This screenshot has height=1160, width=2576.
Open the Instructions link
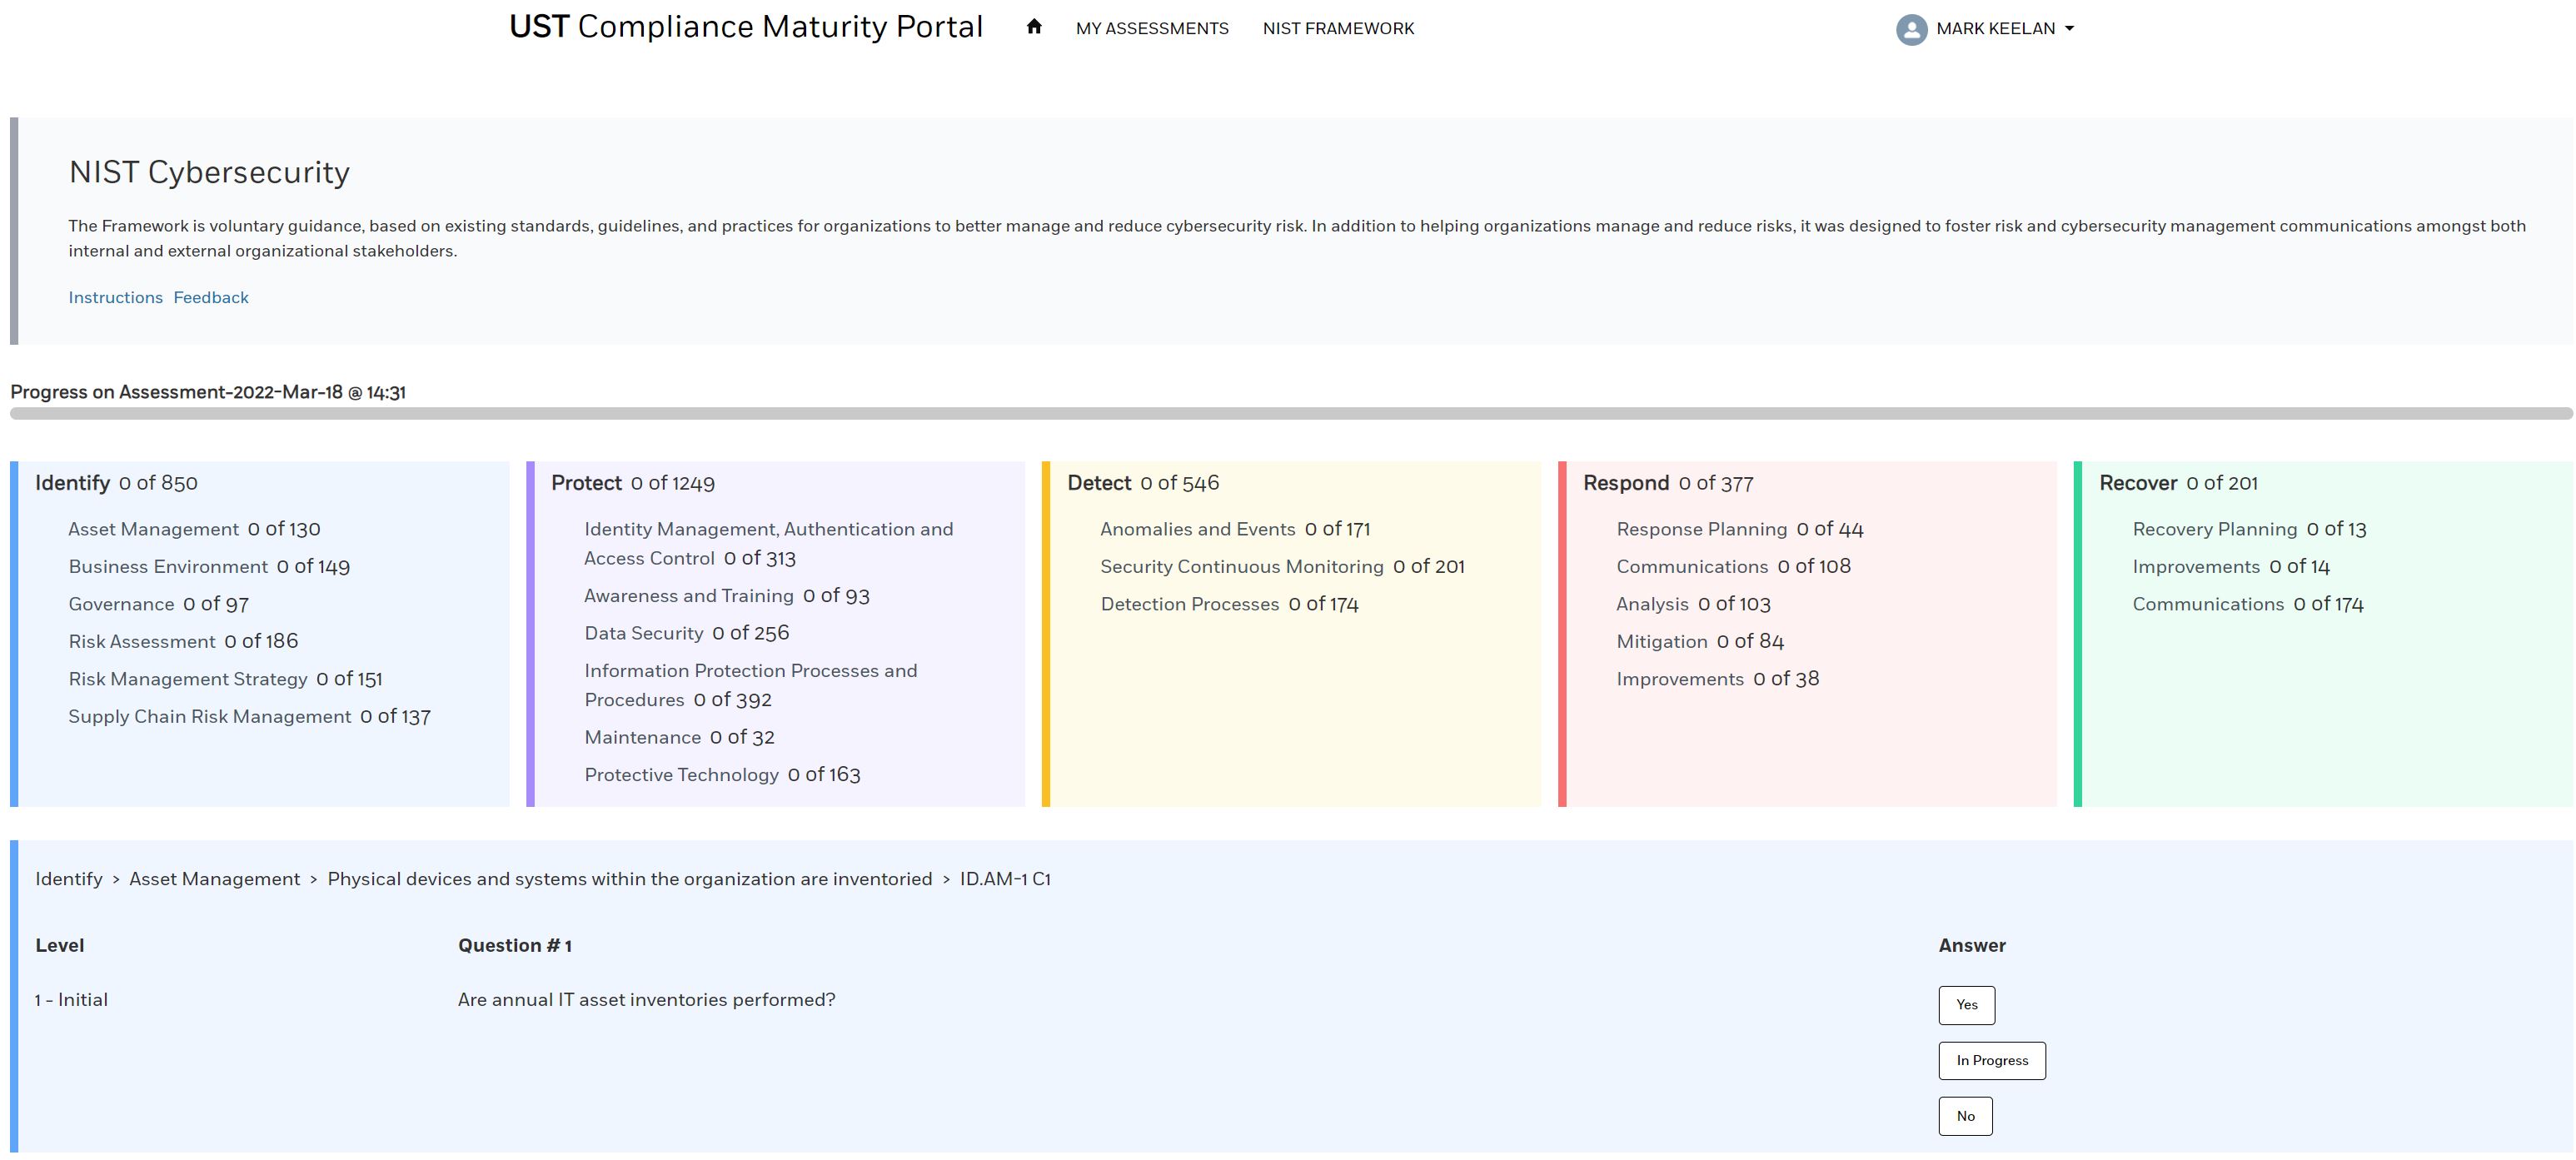pos(115,297)
